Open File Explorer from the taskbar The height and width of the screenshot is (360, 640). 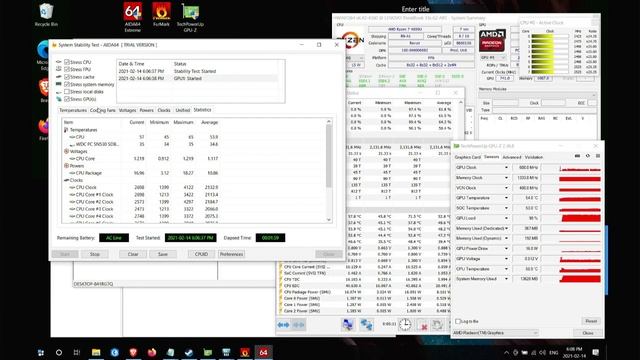96,352
